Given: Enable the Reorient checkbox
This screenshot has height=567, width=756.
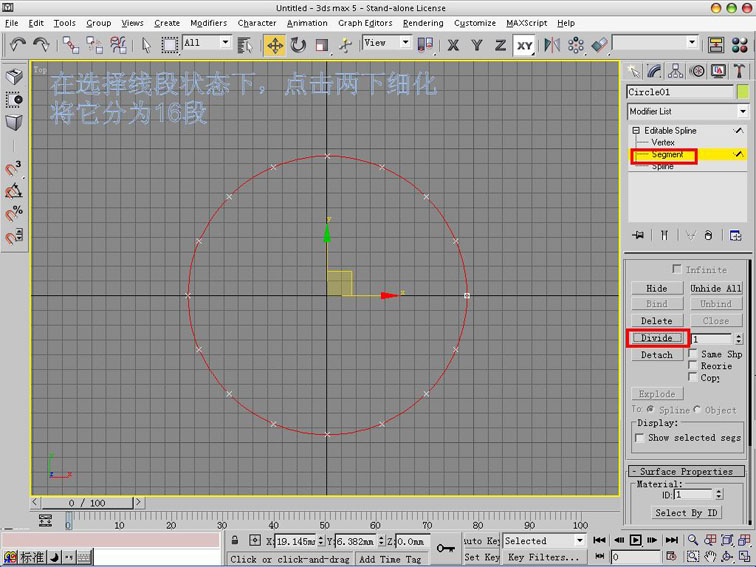Looking at the screenshot, I should [x=693, y=364].
